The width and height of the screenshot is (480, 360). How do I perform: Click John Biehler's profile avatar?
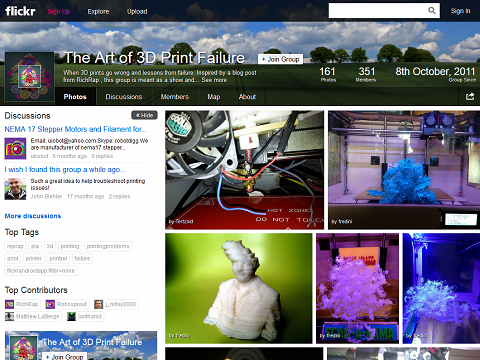(x=15, y=189)
